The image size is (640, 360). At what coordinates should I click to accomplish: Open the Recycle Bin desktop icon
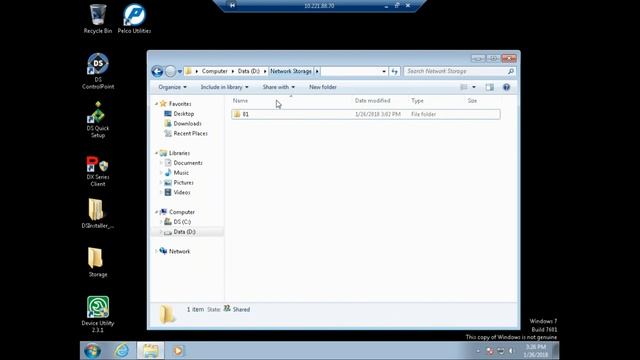[98, 18]
